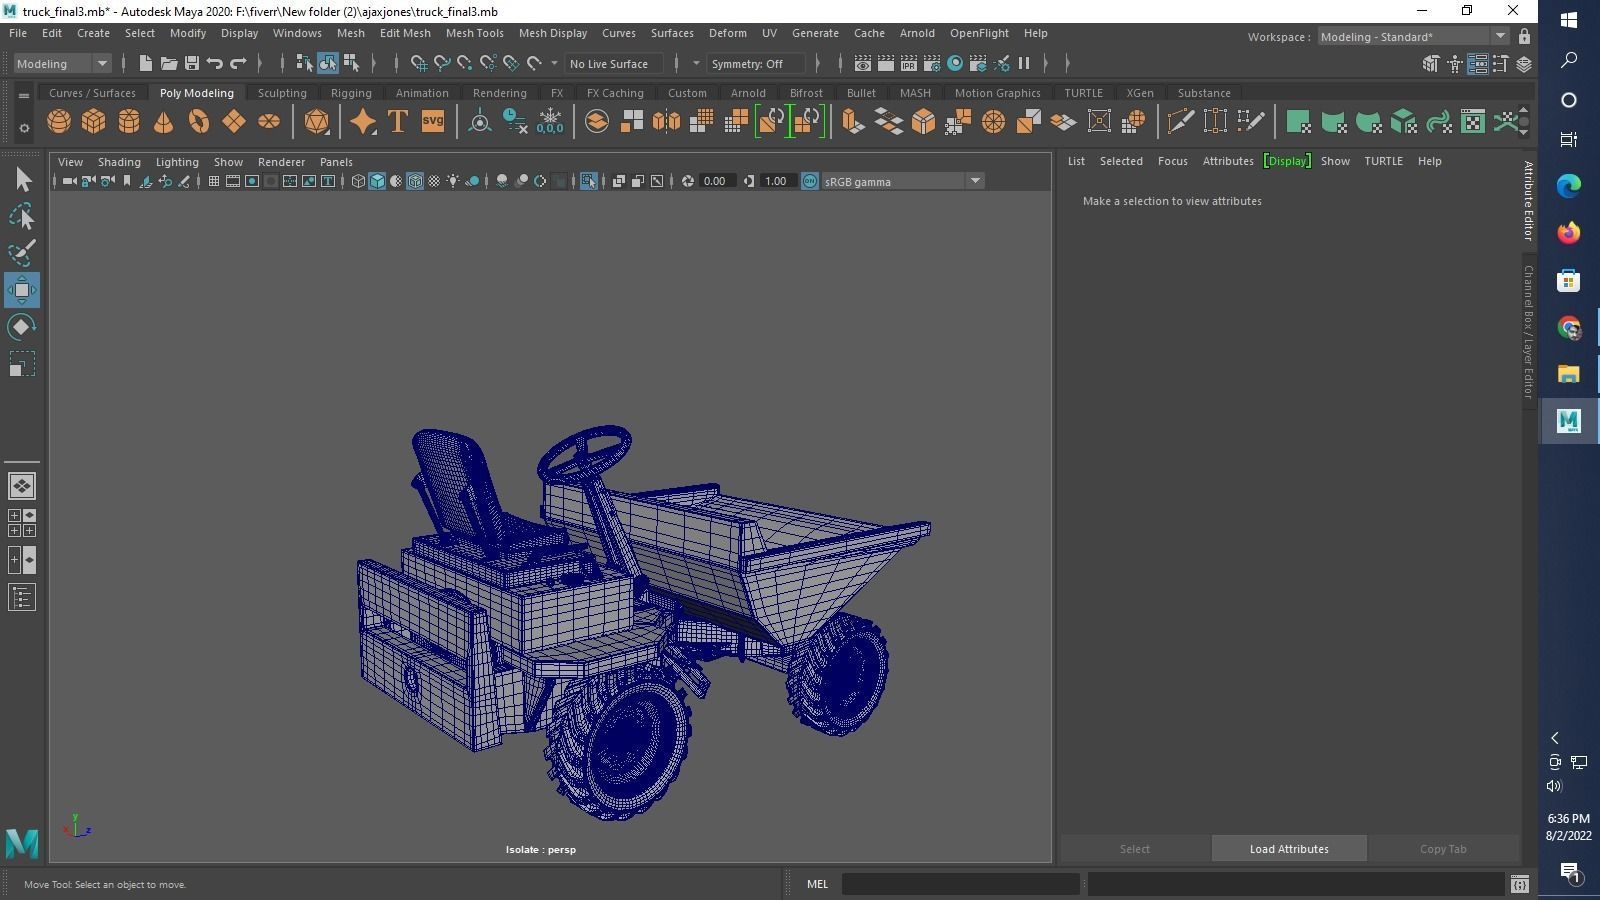Create a polygon cube from the shelf
The image size is (1600, 900).
point(94,122)
